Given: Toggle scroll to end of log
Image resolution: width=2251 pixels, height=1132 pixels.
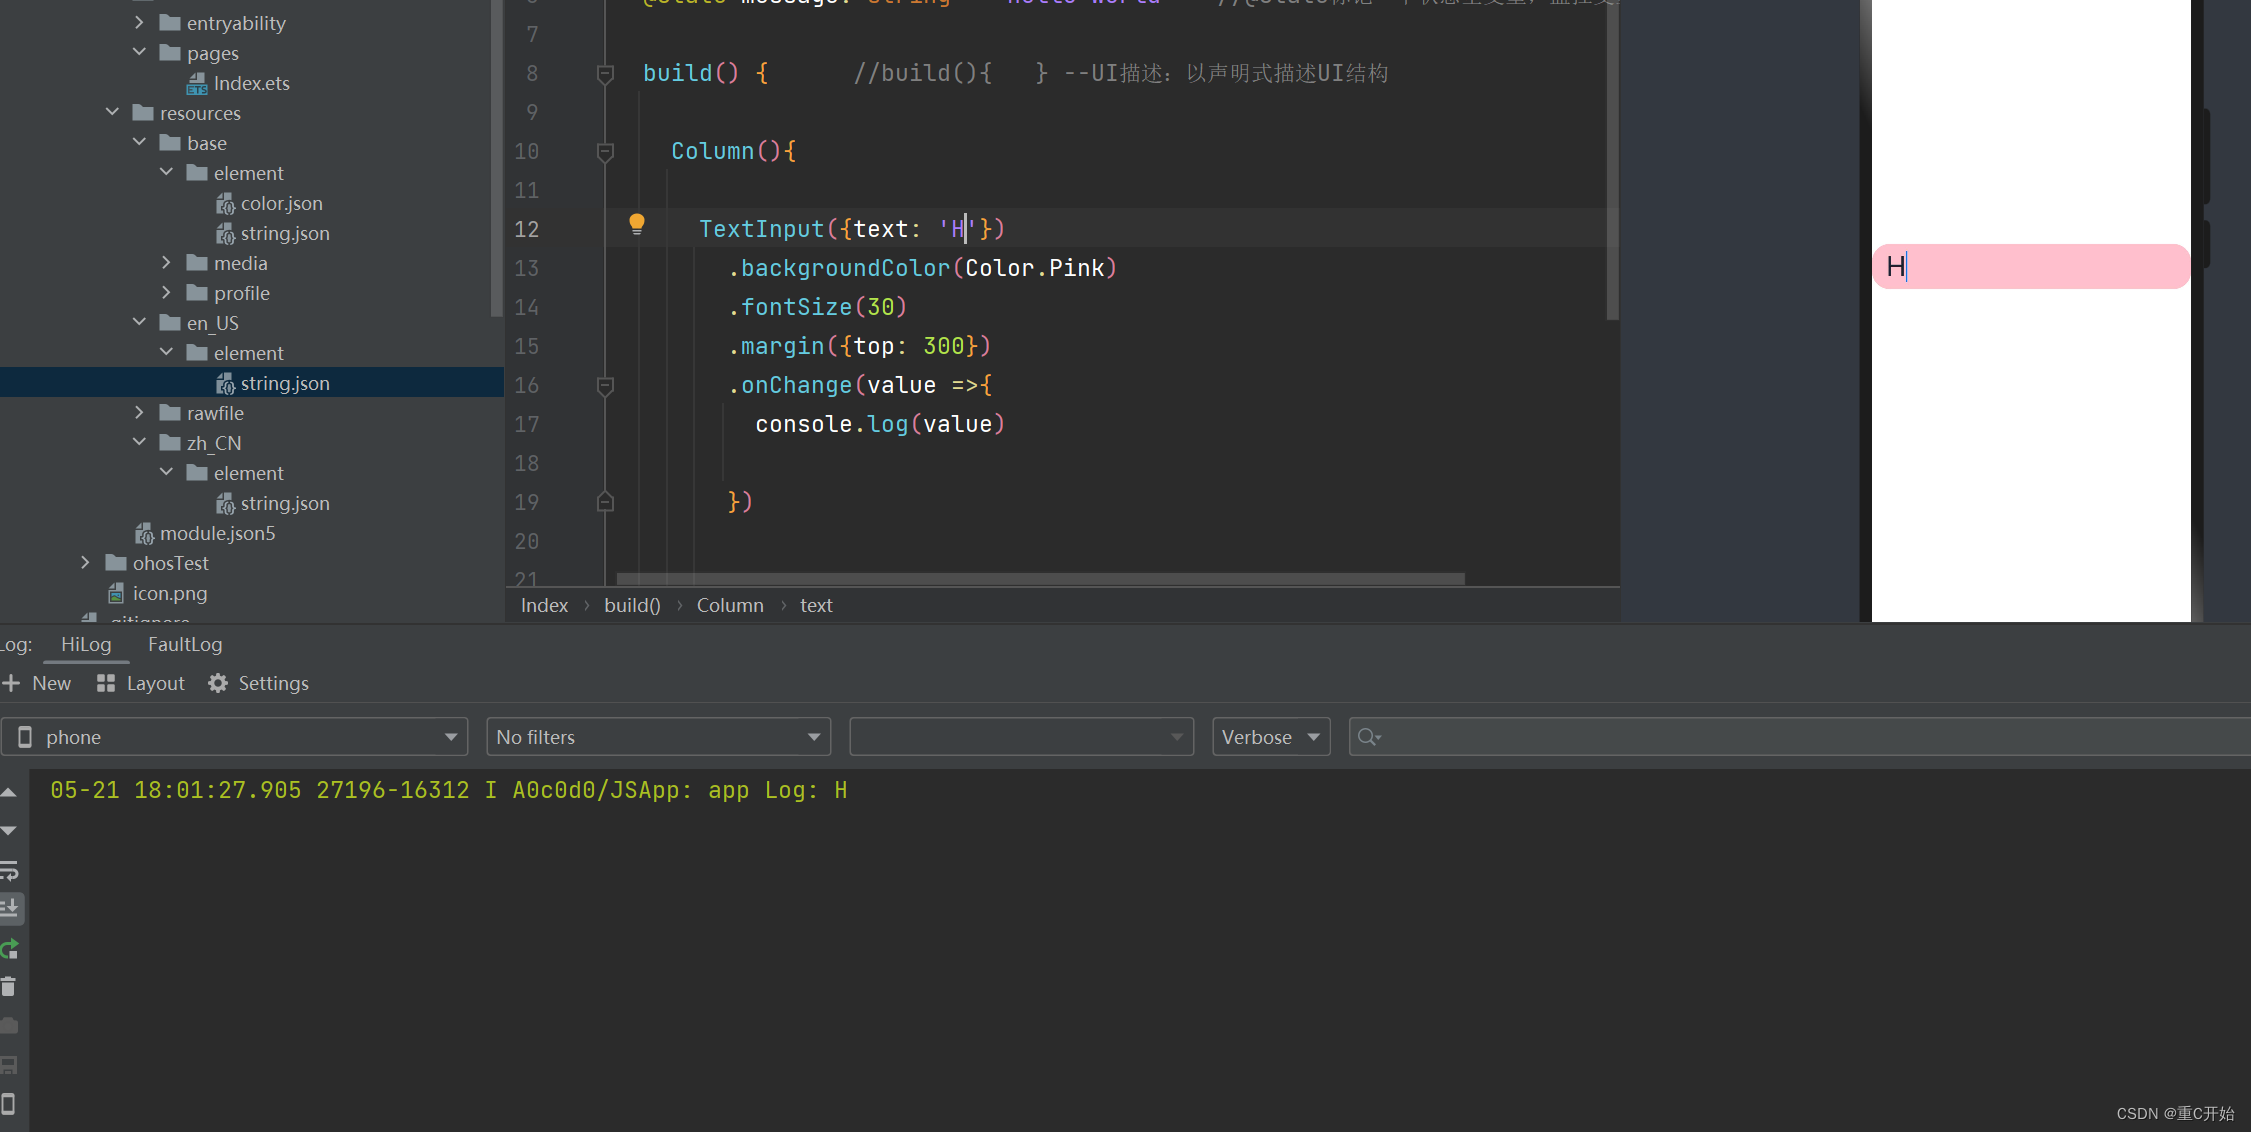Looking at the screenshot, I should (9, 908).
